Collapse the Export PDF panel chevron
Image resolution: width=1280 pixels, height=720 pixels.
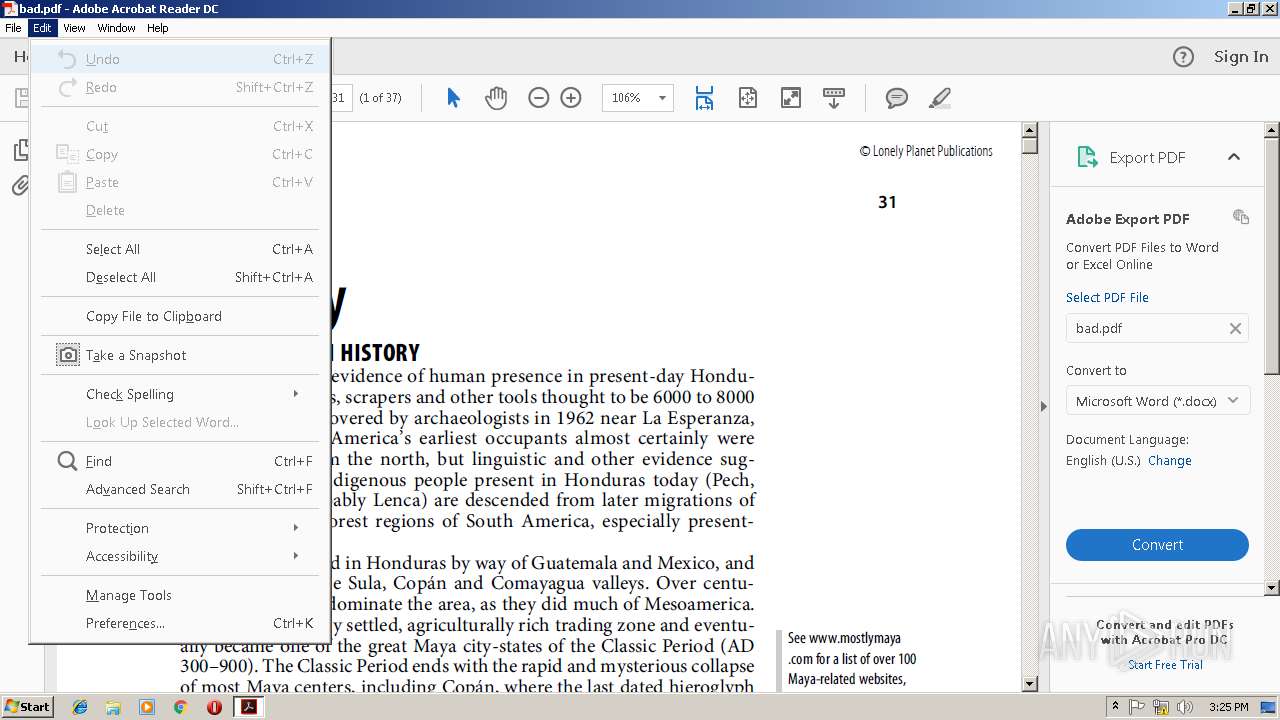[x=1234, y=157]
